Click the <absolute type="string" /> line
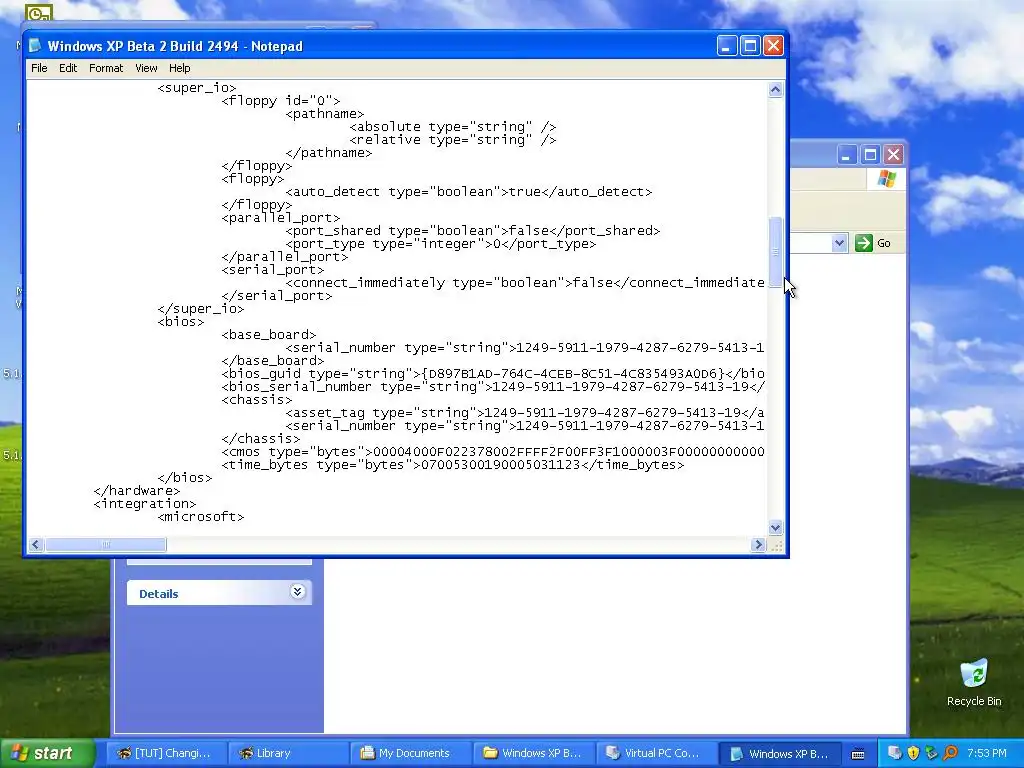1024x768 pixels. click(453, 127)
